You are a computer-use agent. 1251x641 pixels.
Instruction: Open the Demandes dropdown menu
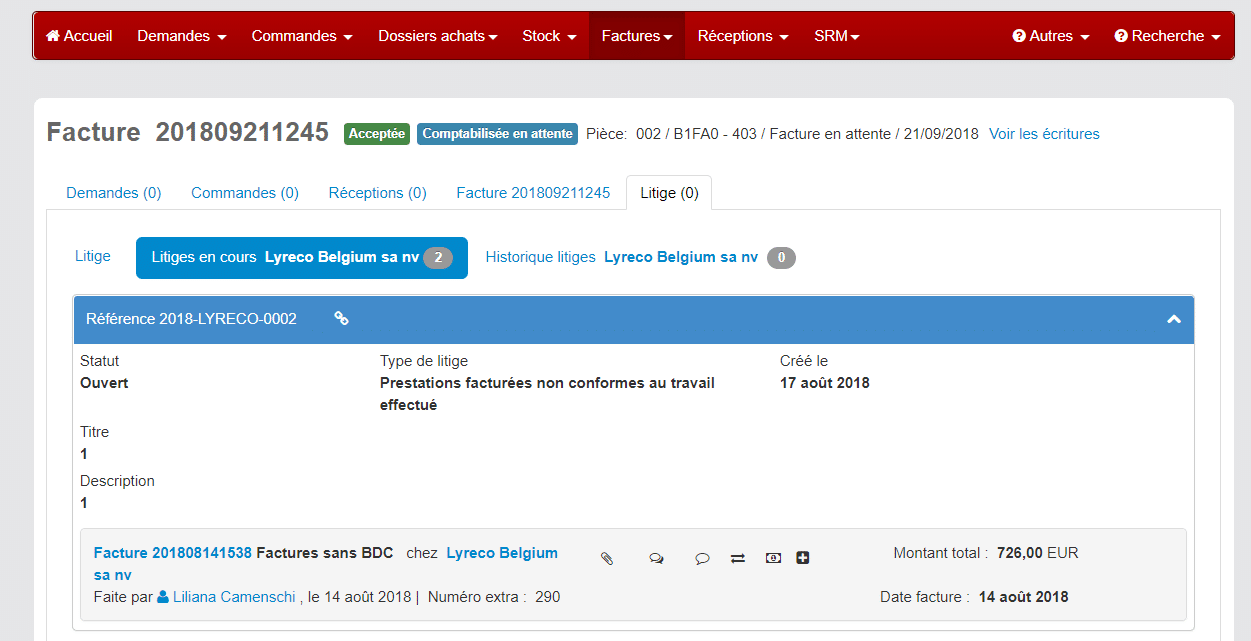coord(182,36)
